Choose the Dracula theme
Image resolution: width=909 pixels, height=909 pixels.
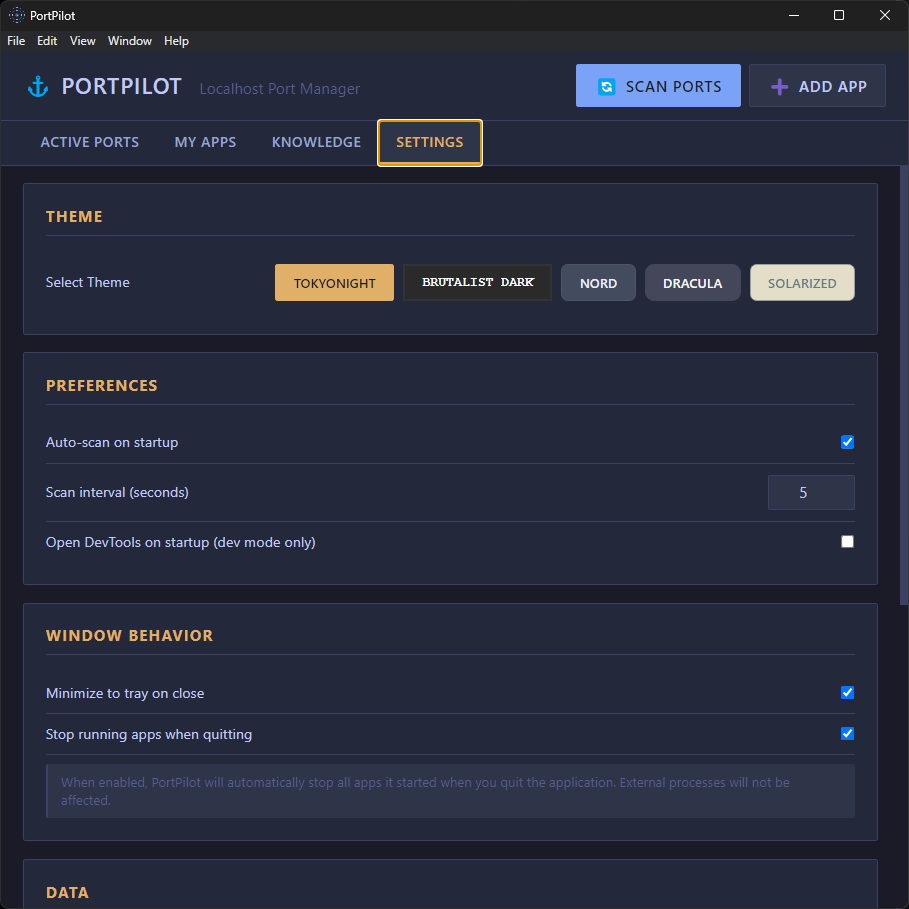point(692,283)
